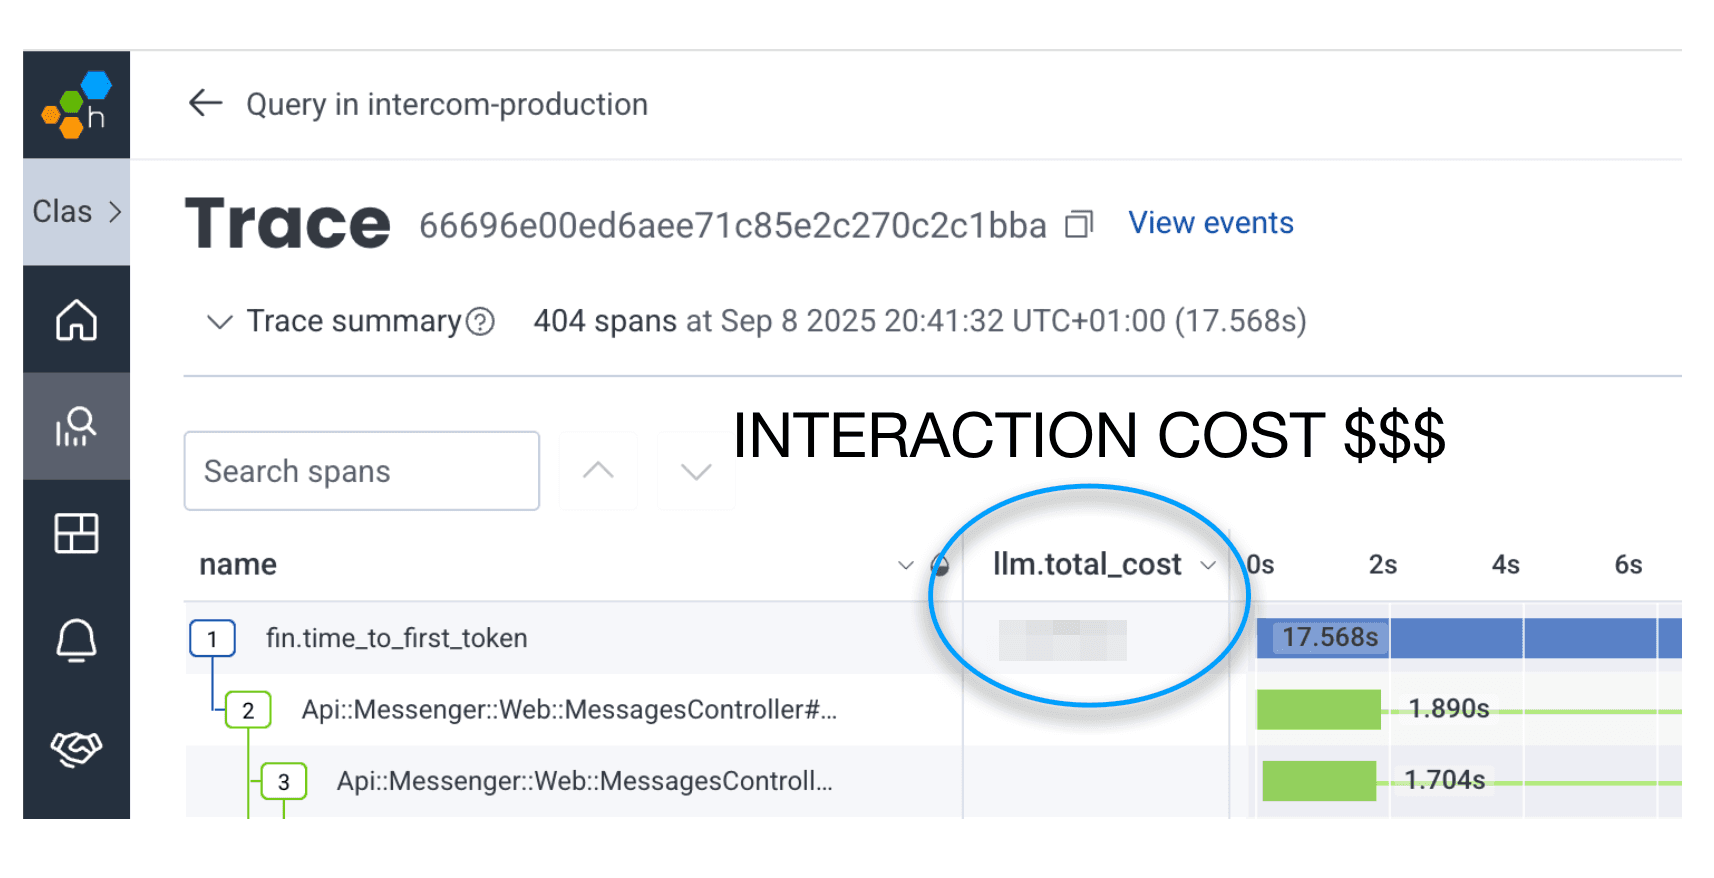Collapse span node 3
Screen dimensions: 1714x878
point(284,782)
